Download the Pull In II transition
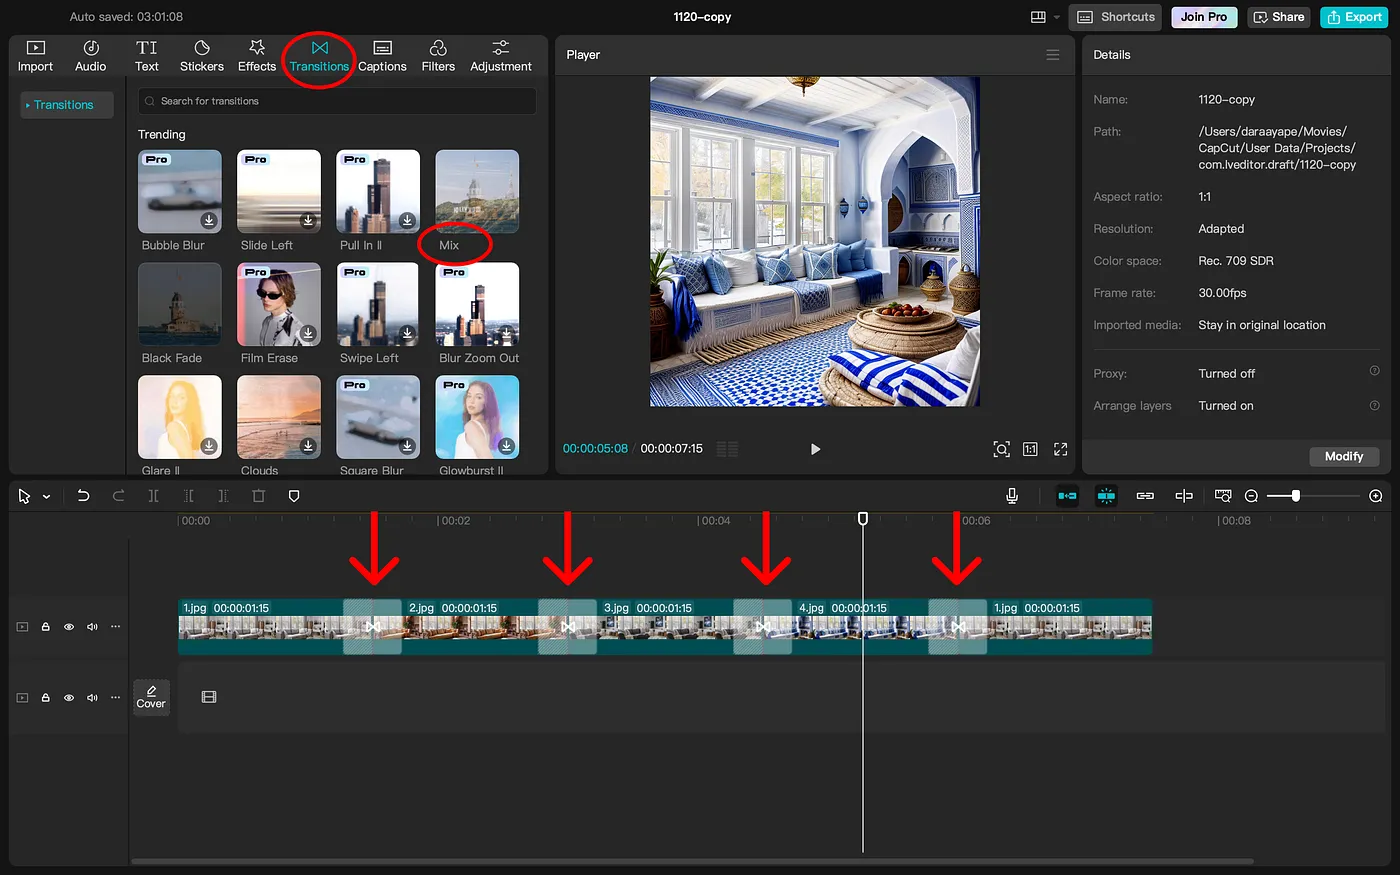The height and width of the screenshot is (875, 1400). pos(407,221)
